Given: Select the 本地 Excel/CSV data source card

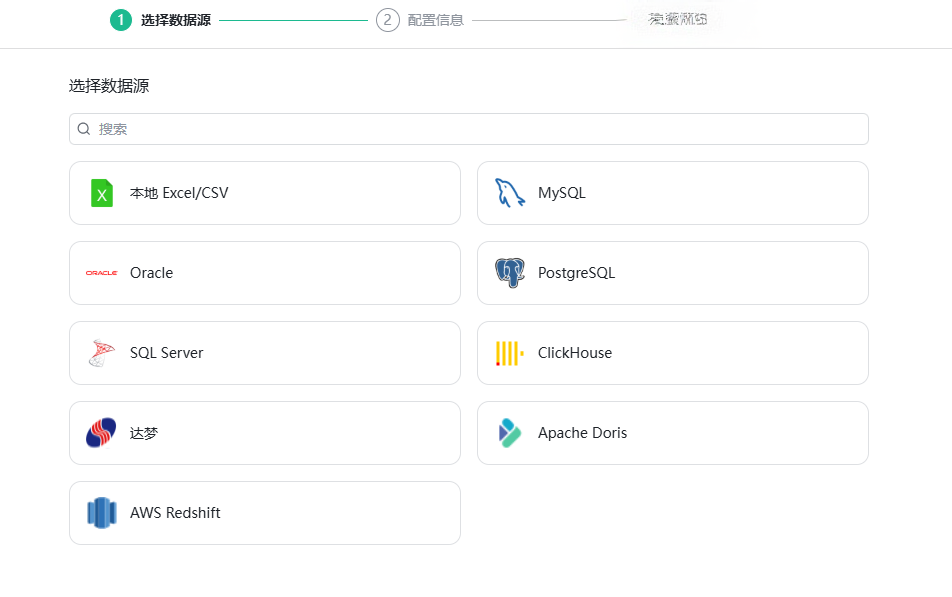Looking at the screenshot, I should [x=264, y=192].
